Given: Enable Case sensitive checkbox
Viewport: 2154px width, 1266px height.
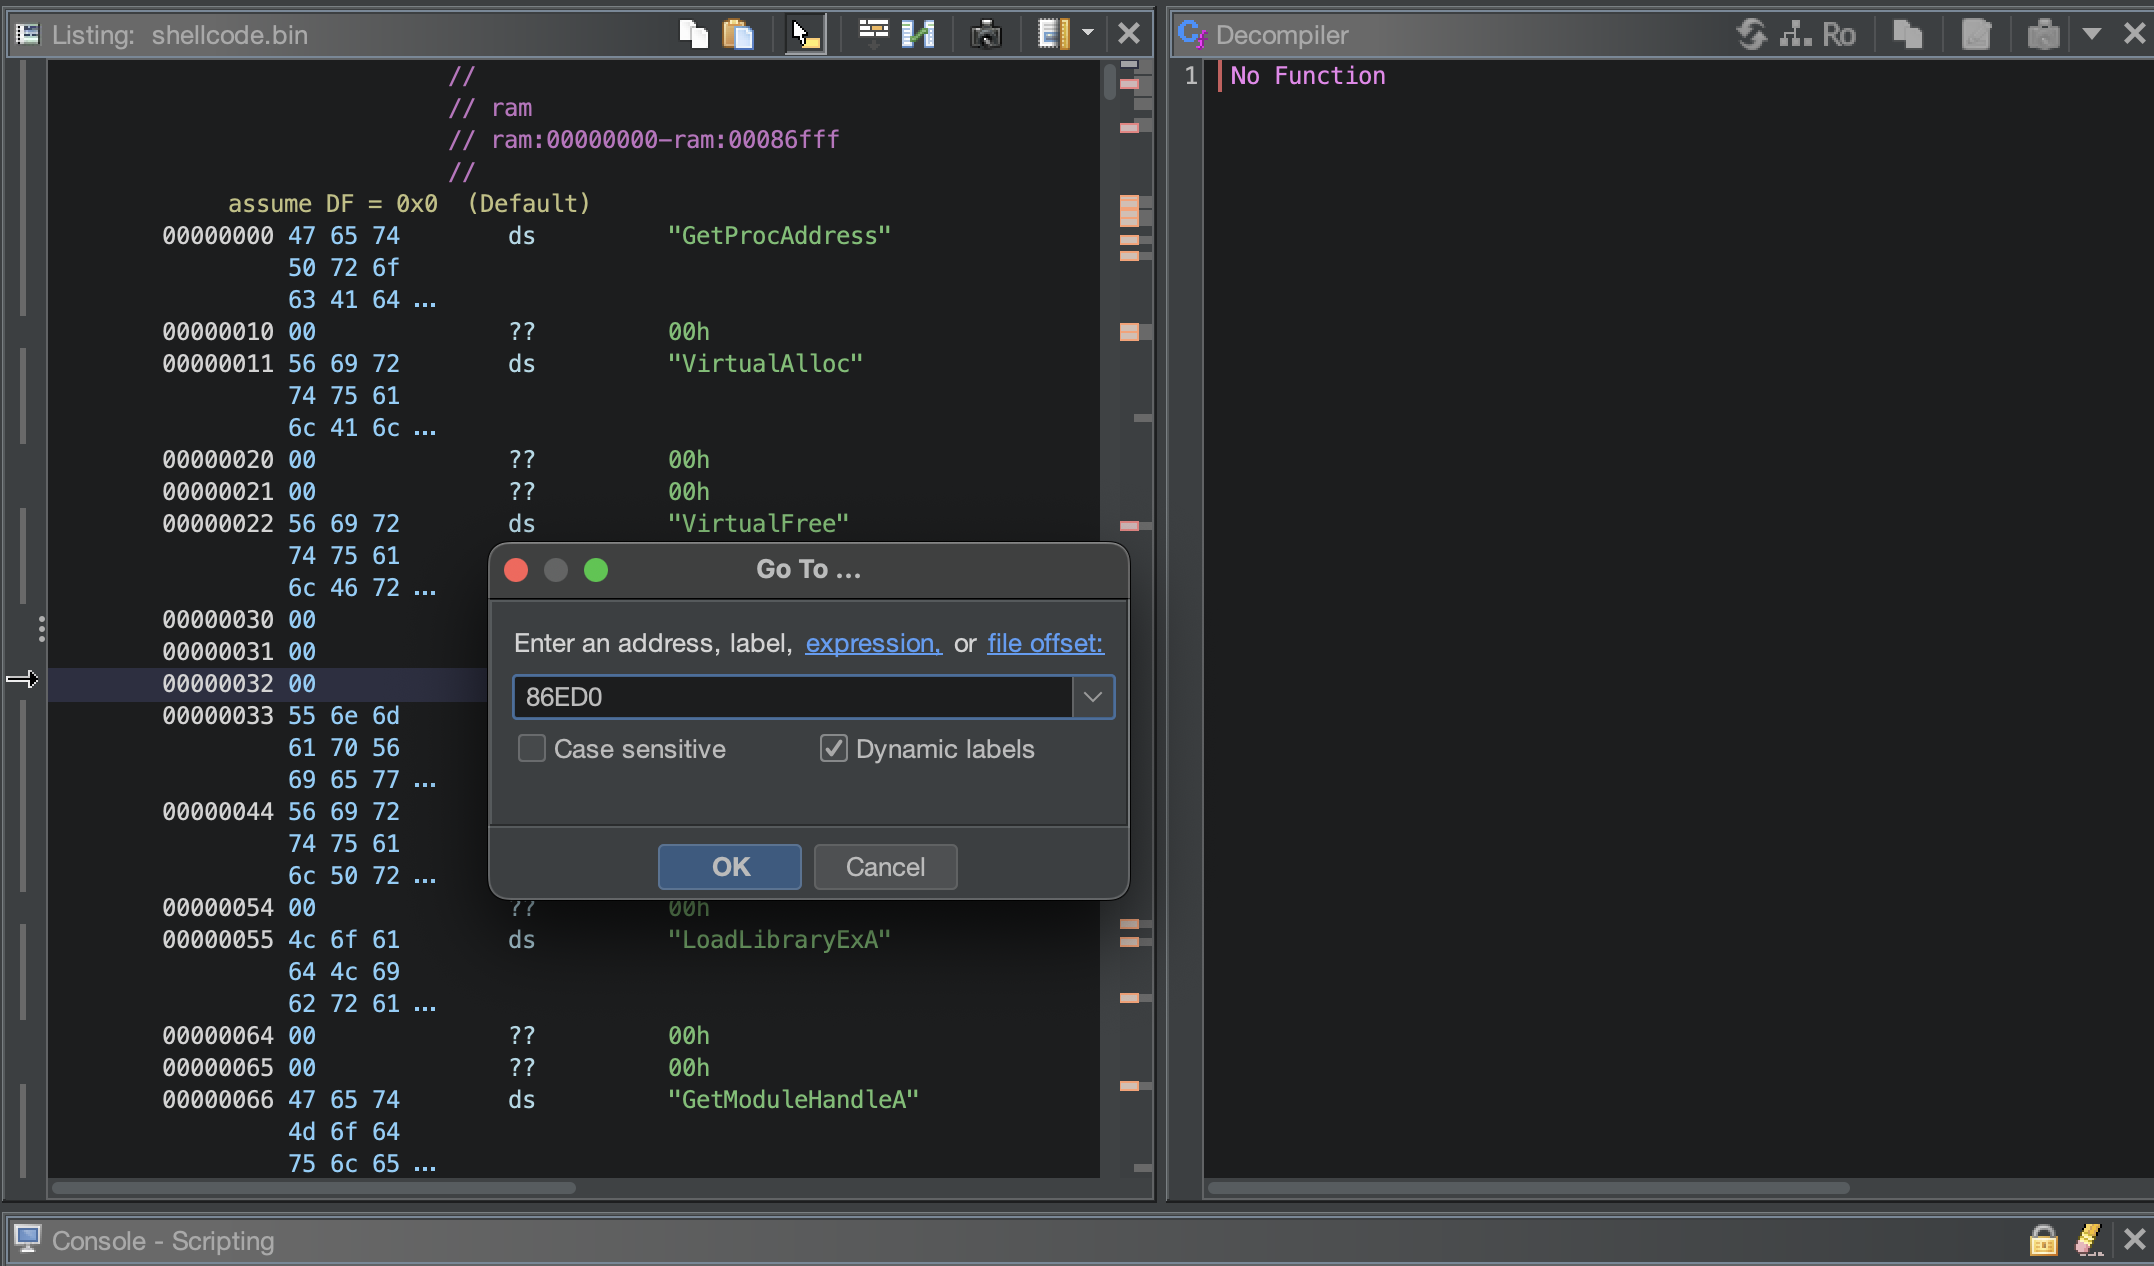Looking at the screenshot, I should (532, 748).
